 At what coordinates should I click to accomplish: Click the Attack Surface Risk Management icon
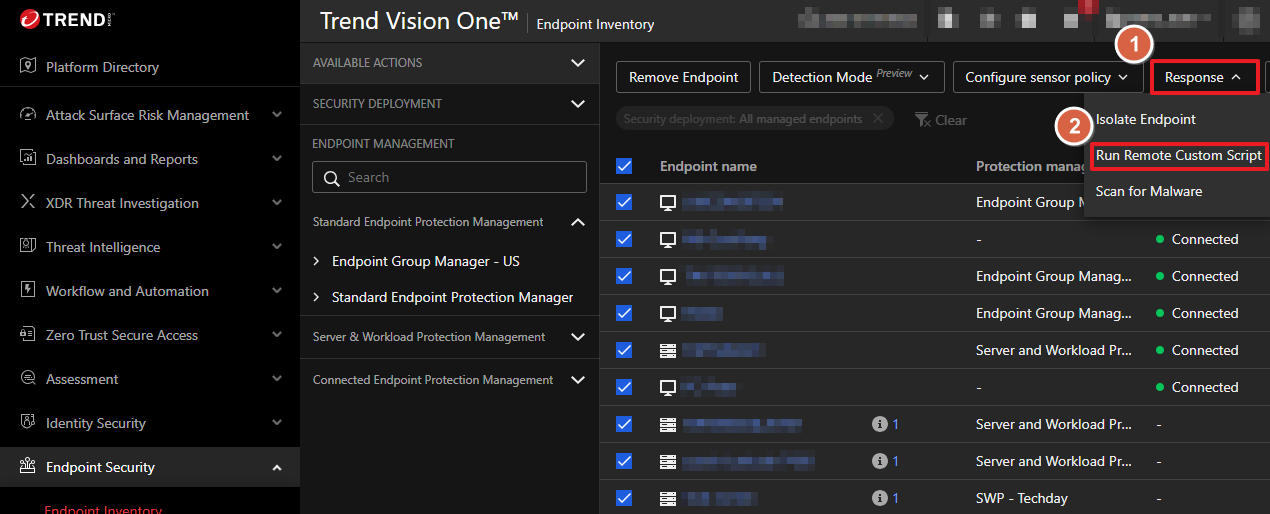click(x=28, y=115)
